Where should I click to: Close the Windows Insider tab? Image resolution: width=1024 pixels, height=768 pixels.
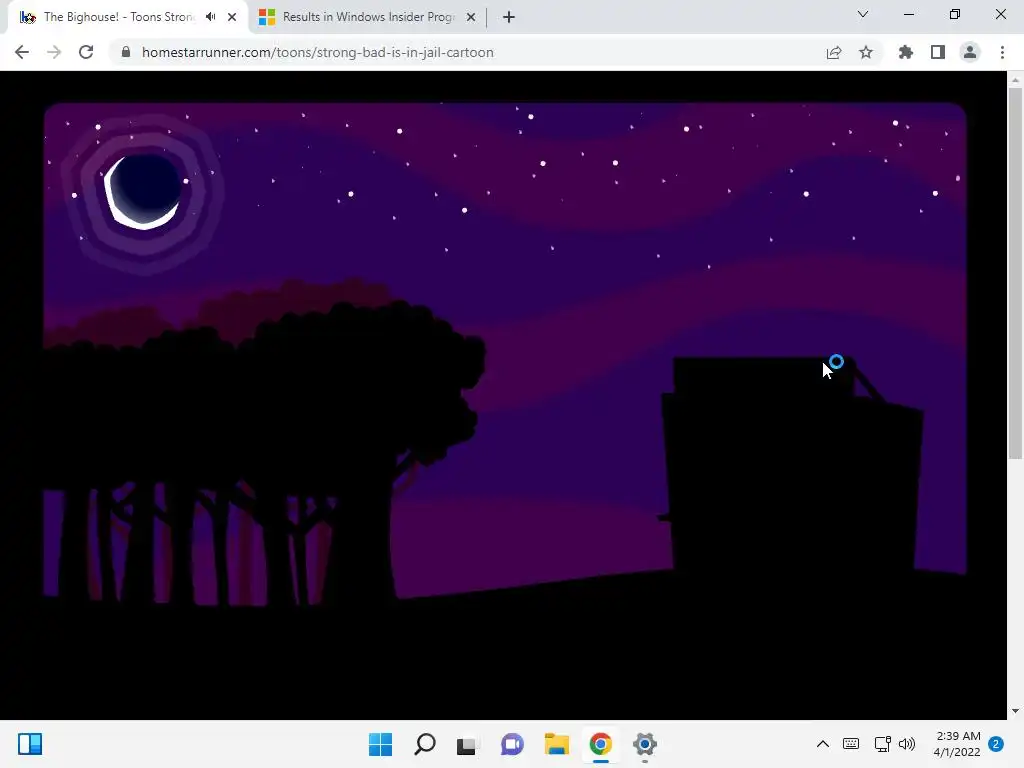tap(471, 17)
